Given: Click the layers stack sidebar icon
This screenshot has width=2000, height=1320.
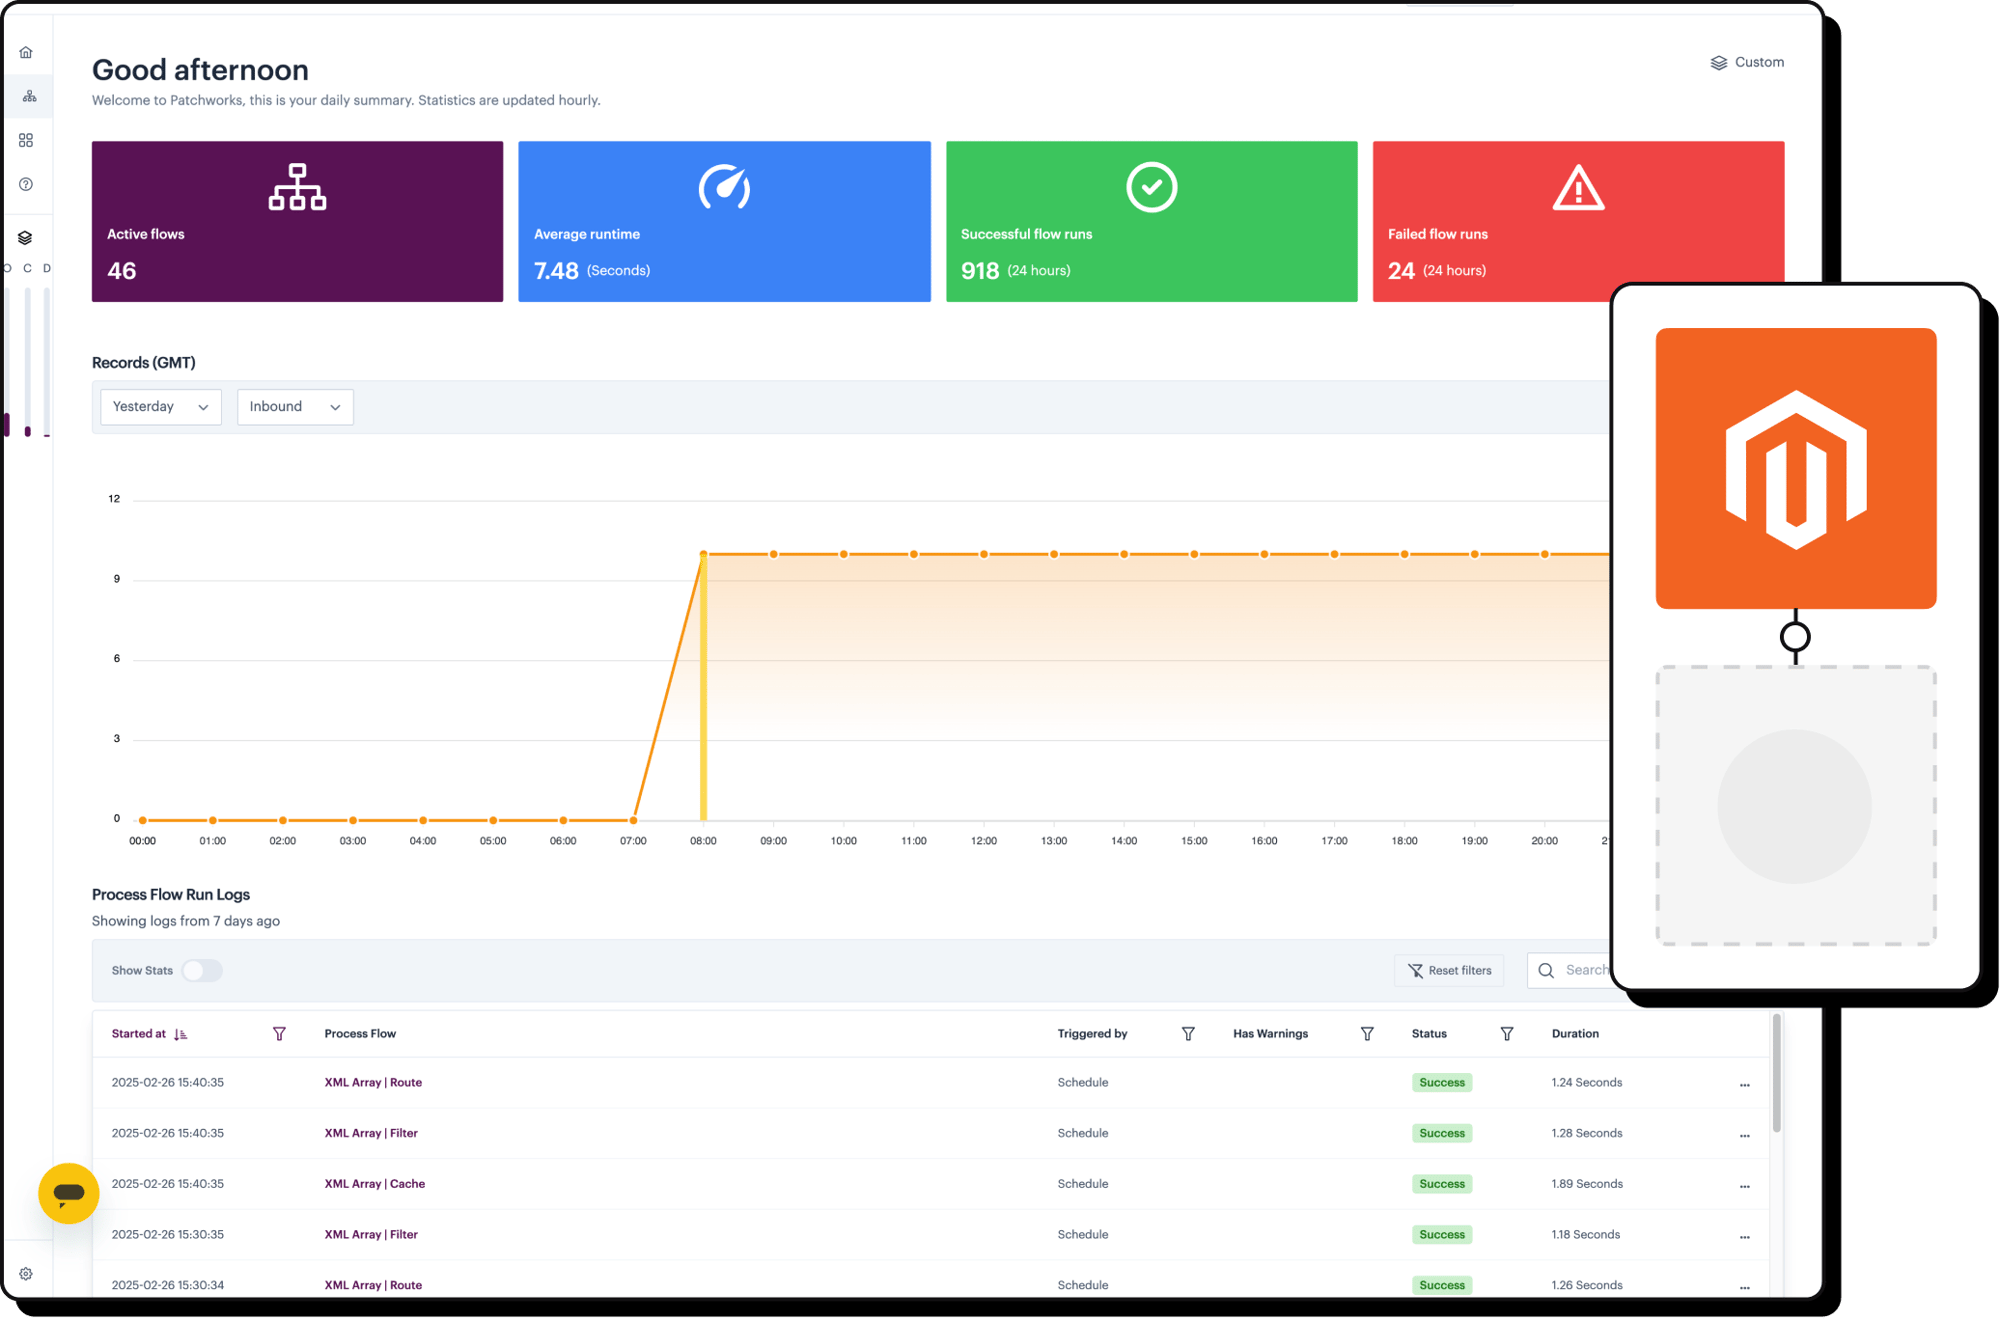Looking at the screenshot, I should tap(25, 238).
